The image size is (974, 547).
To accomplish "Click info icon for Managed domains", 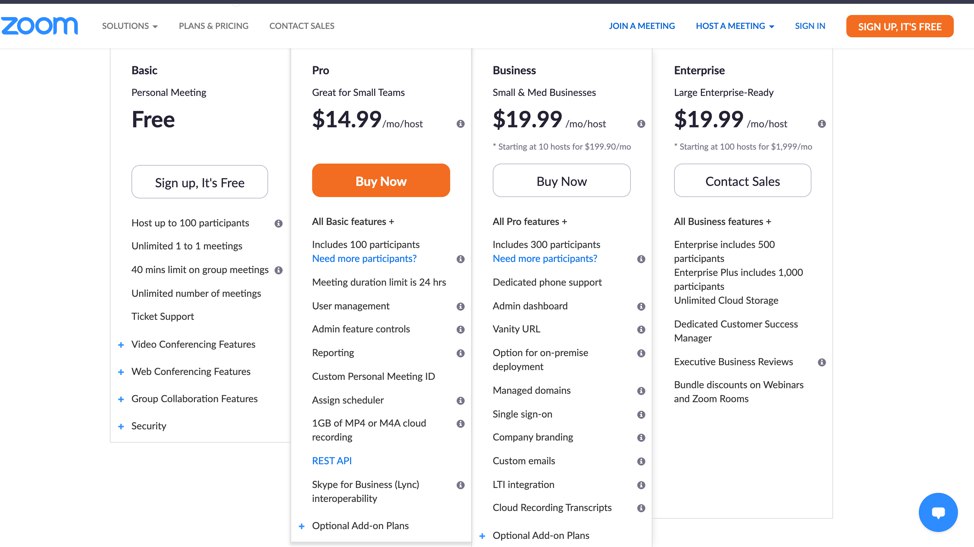I will 641,391.
